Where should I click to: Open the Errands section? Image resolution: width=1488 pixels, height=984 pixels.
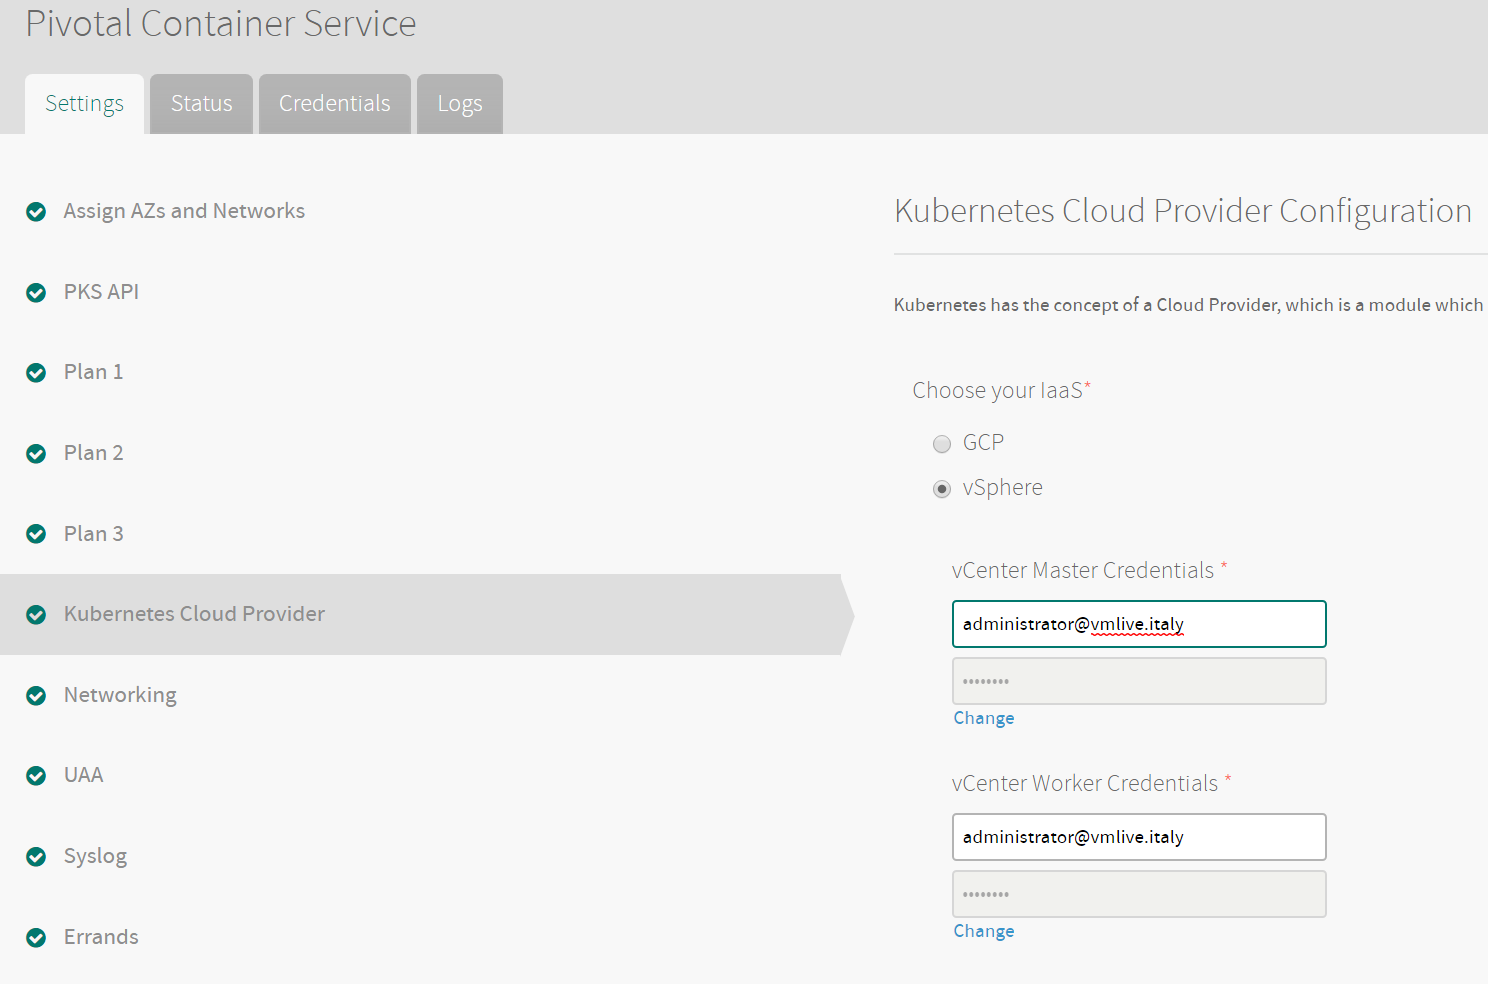[101, 937]
